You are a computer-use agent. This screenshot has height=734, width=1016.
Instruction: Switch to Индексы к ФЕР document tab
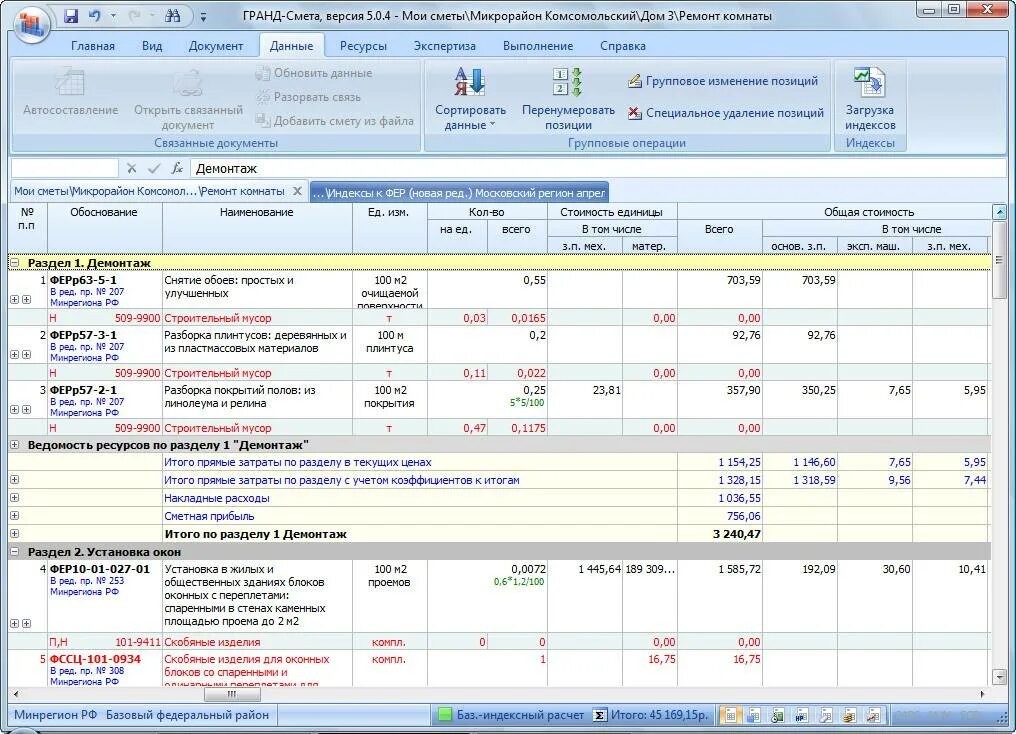pyautogui.click(x=459, y=192)
